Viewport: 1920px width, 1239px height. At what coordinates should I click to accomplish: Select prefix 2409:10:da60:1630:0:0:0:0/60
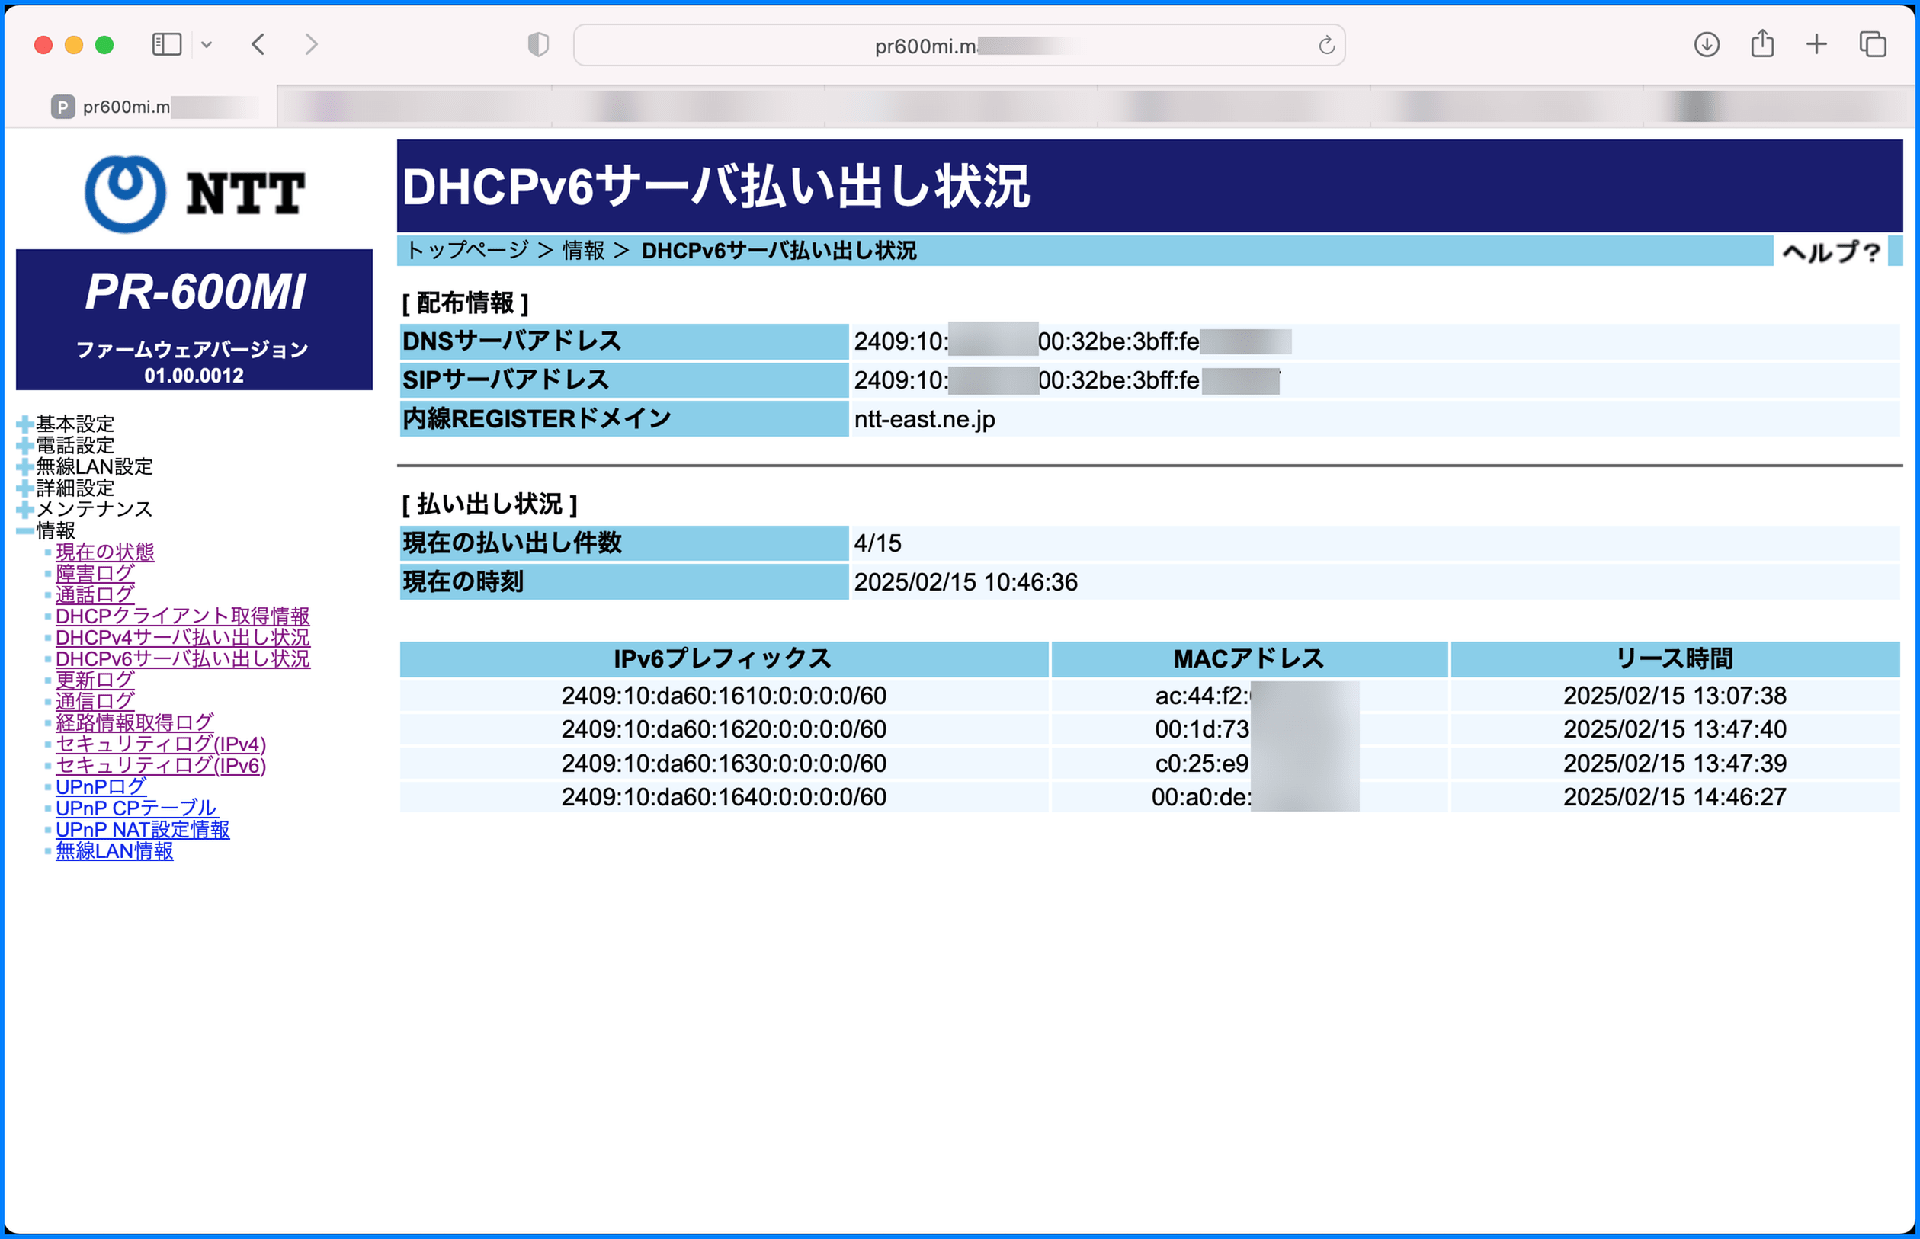(x=724, y=764)
